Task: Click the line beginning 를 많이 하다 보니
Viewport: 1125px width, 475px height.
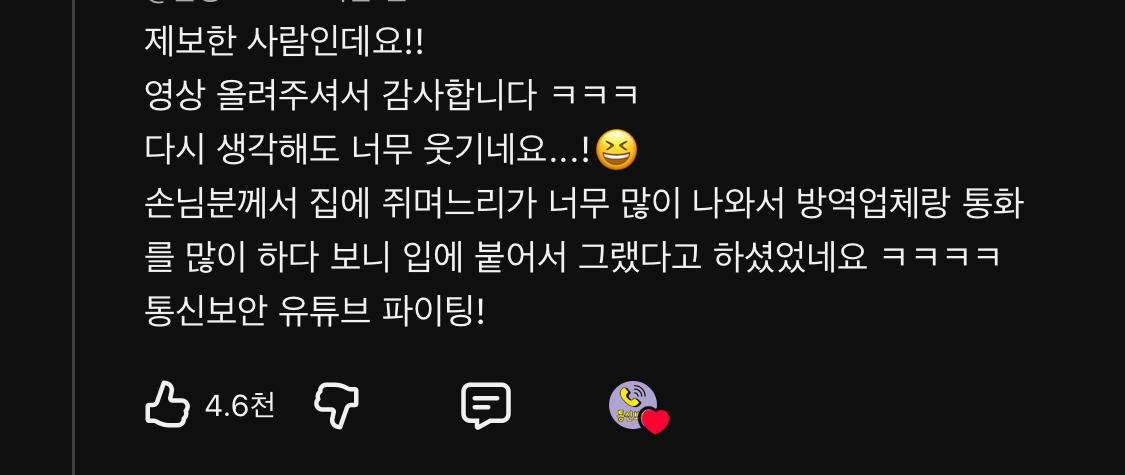Action: tap(573, 258)
